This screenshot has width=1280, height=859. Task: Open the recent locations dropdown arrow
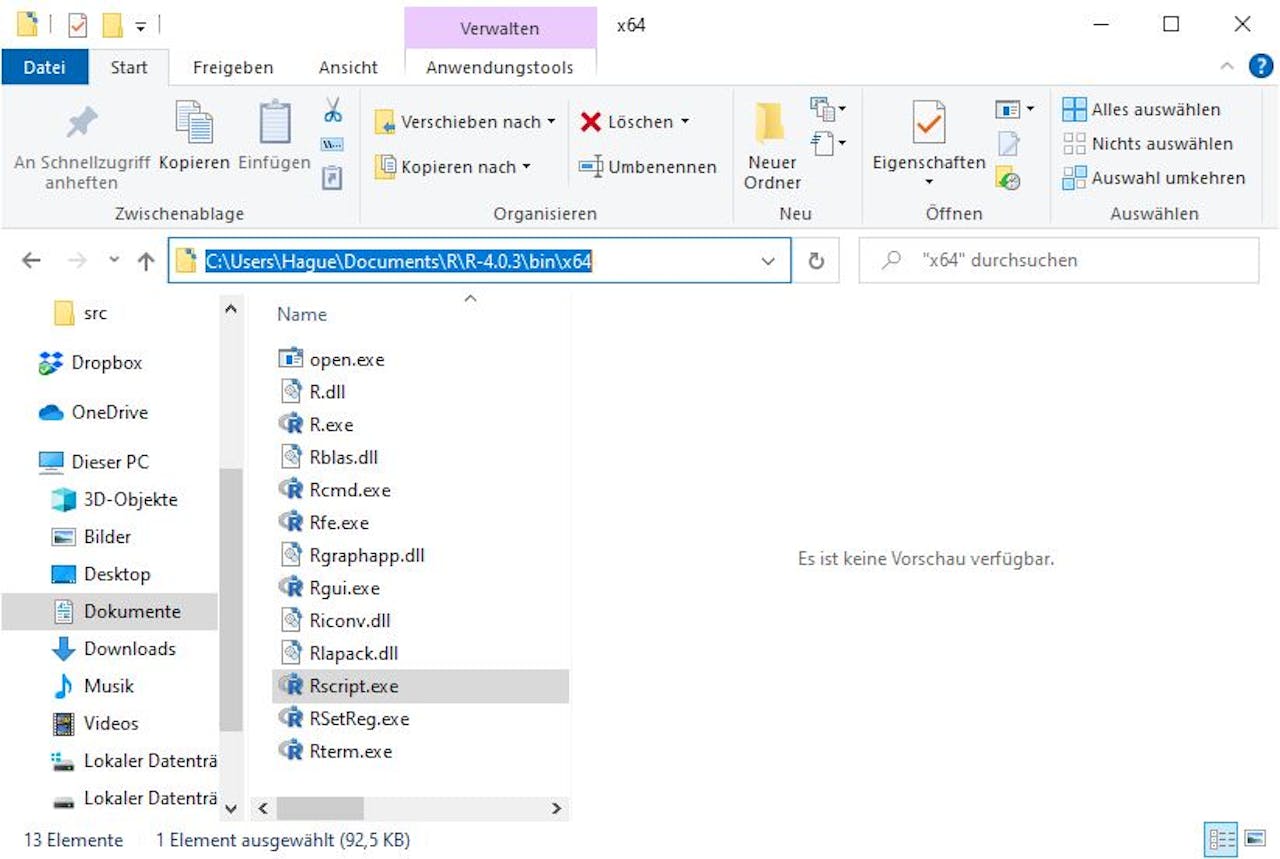[x=114, y=261]
